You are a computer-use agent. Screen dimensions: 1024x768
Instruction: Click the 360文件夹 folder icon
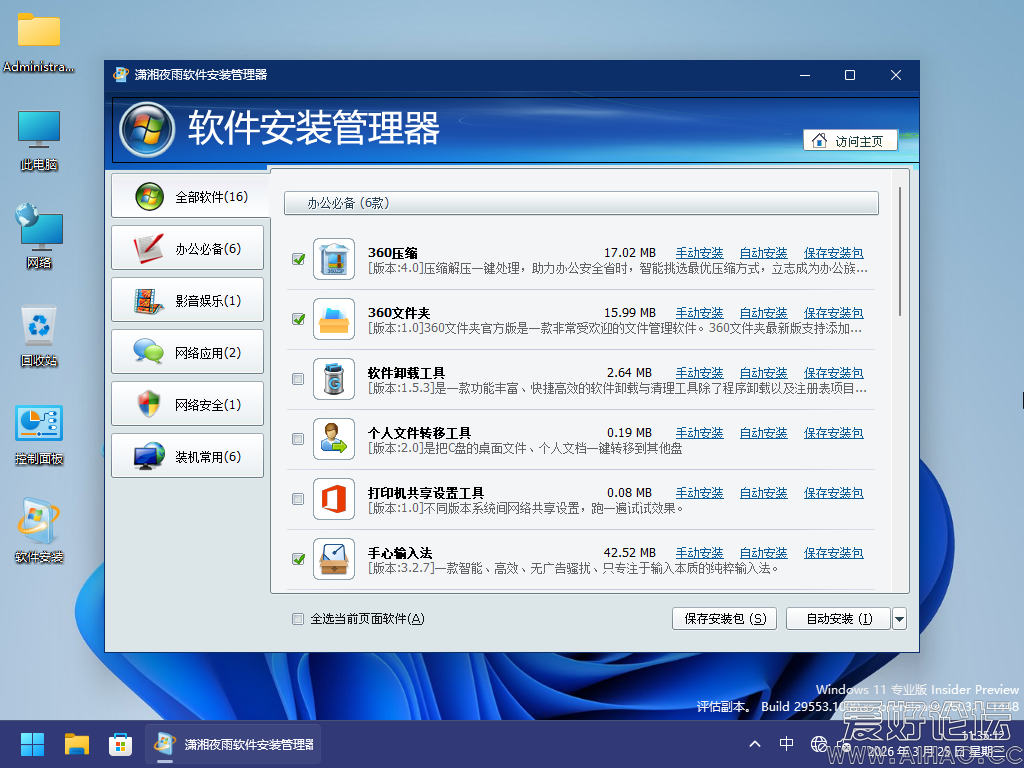(334, 319)
